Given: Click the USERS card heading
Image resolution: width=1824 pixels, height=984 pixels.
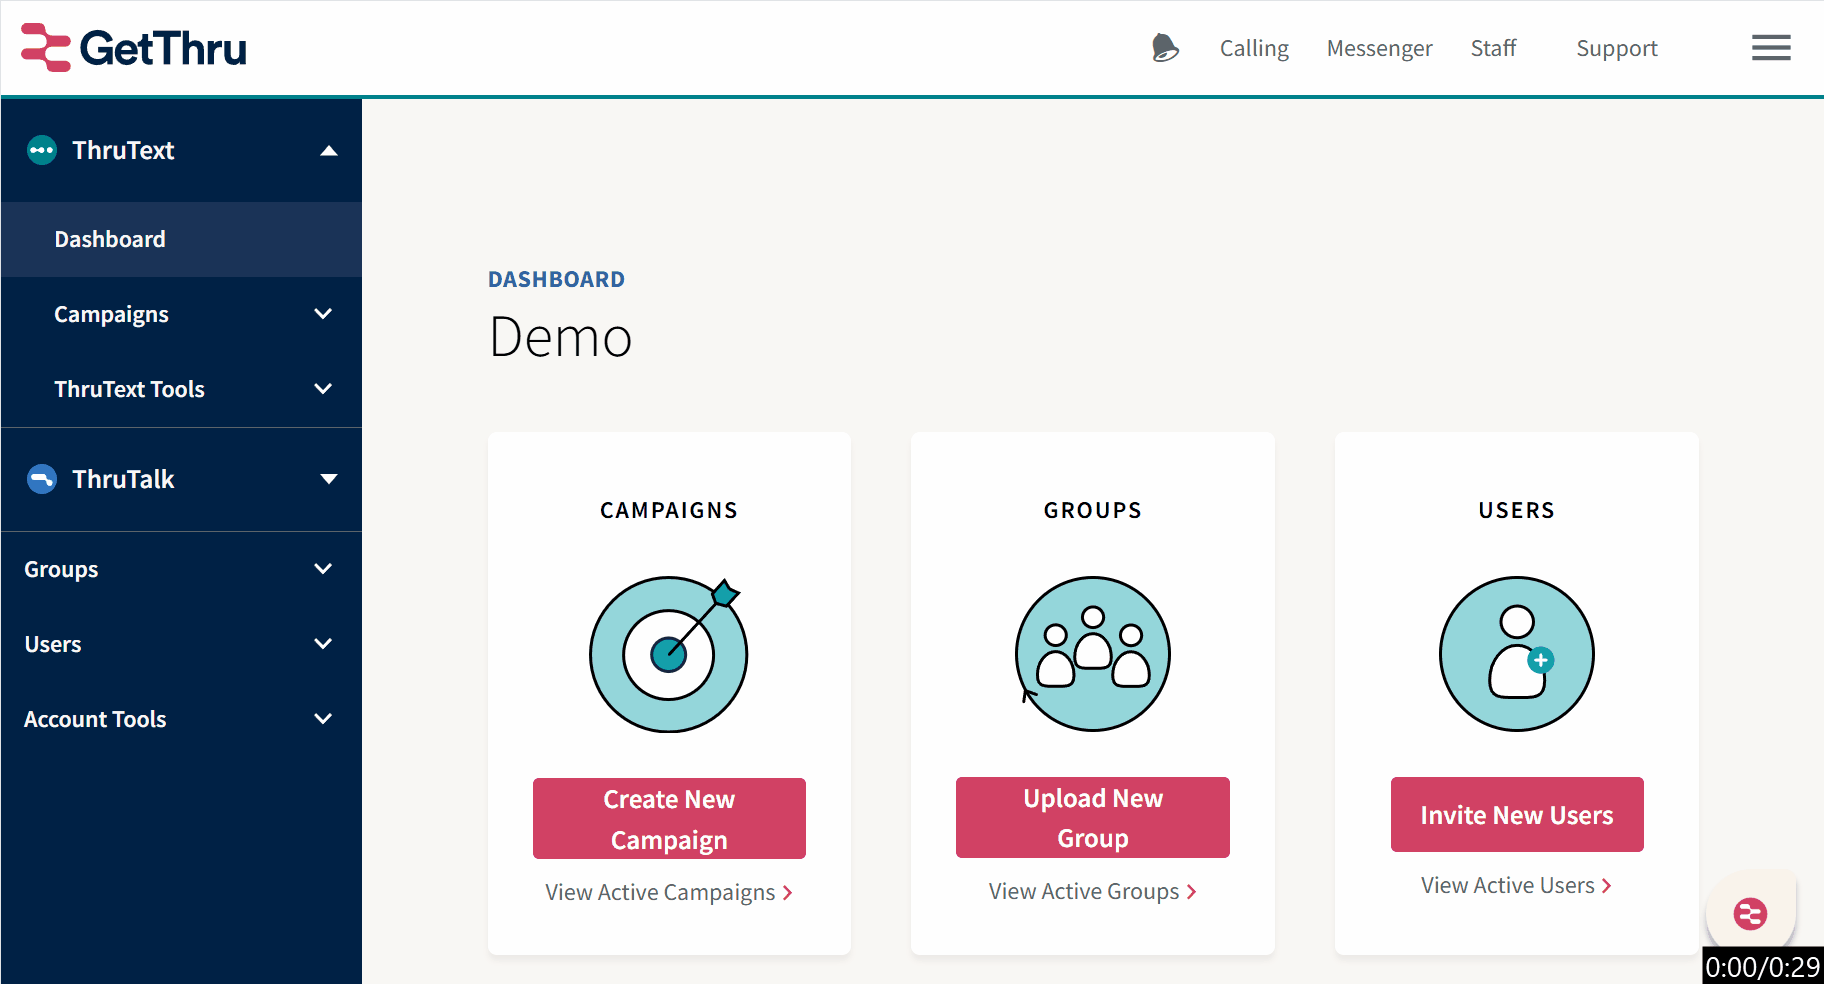Looking at the screenshot, I should 1517,510.
